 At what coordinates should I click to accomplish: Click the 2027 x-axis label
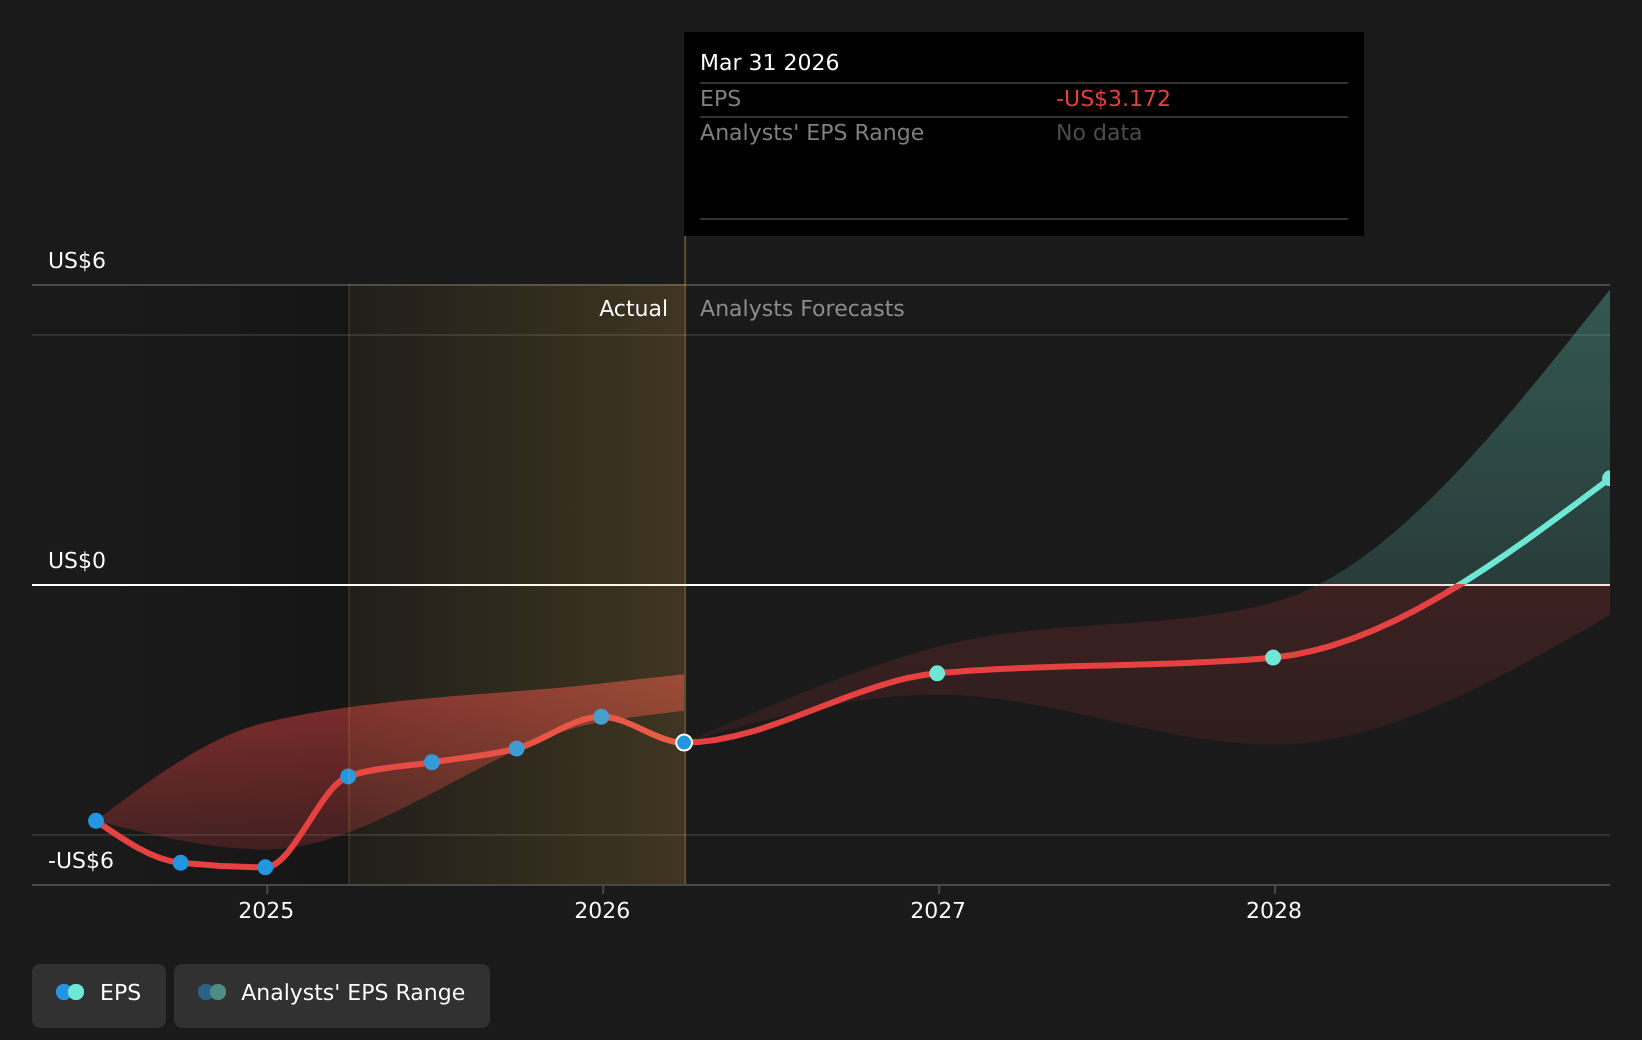pyautogui.click(x=938, y=910)
